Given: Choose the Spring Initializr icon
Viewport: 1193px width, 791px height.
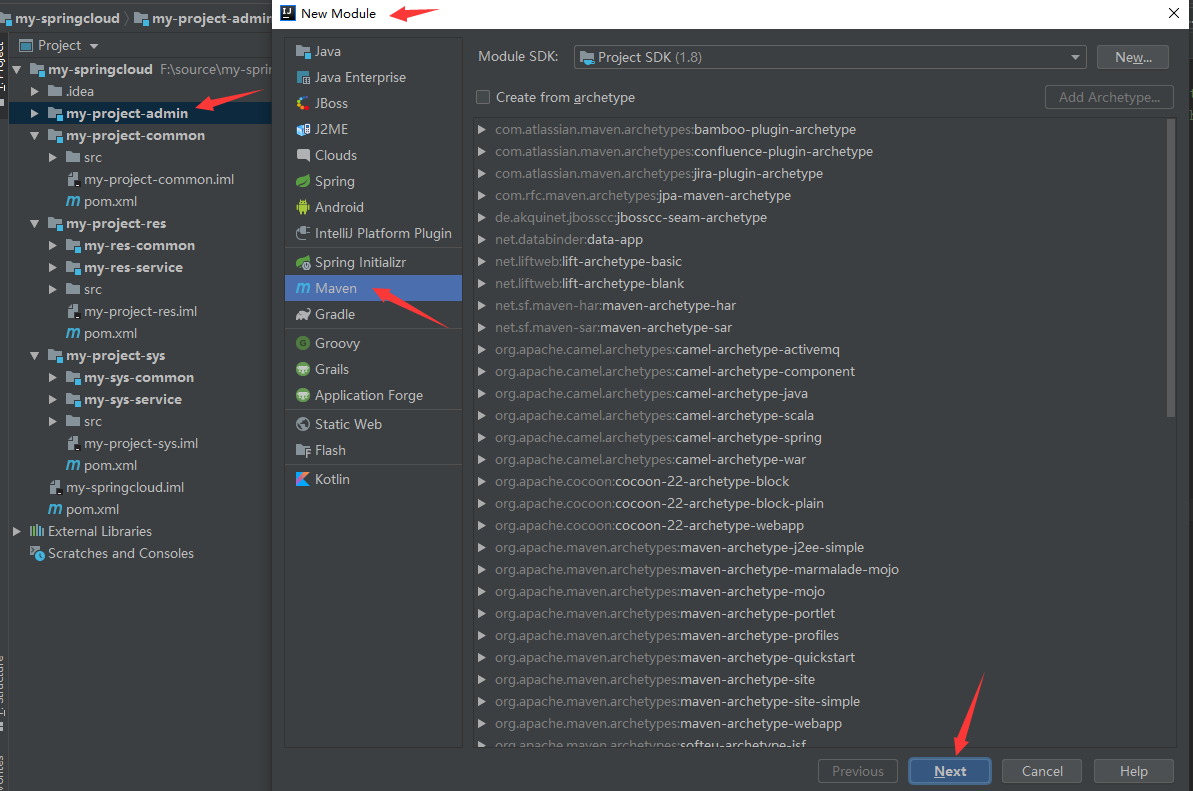Looking at the screenshot, I should (303, 262).
